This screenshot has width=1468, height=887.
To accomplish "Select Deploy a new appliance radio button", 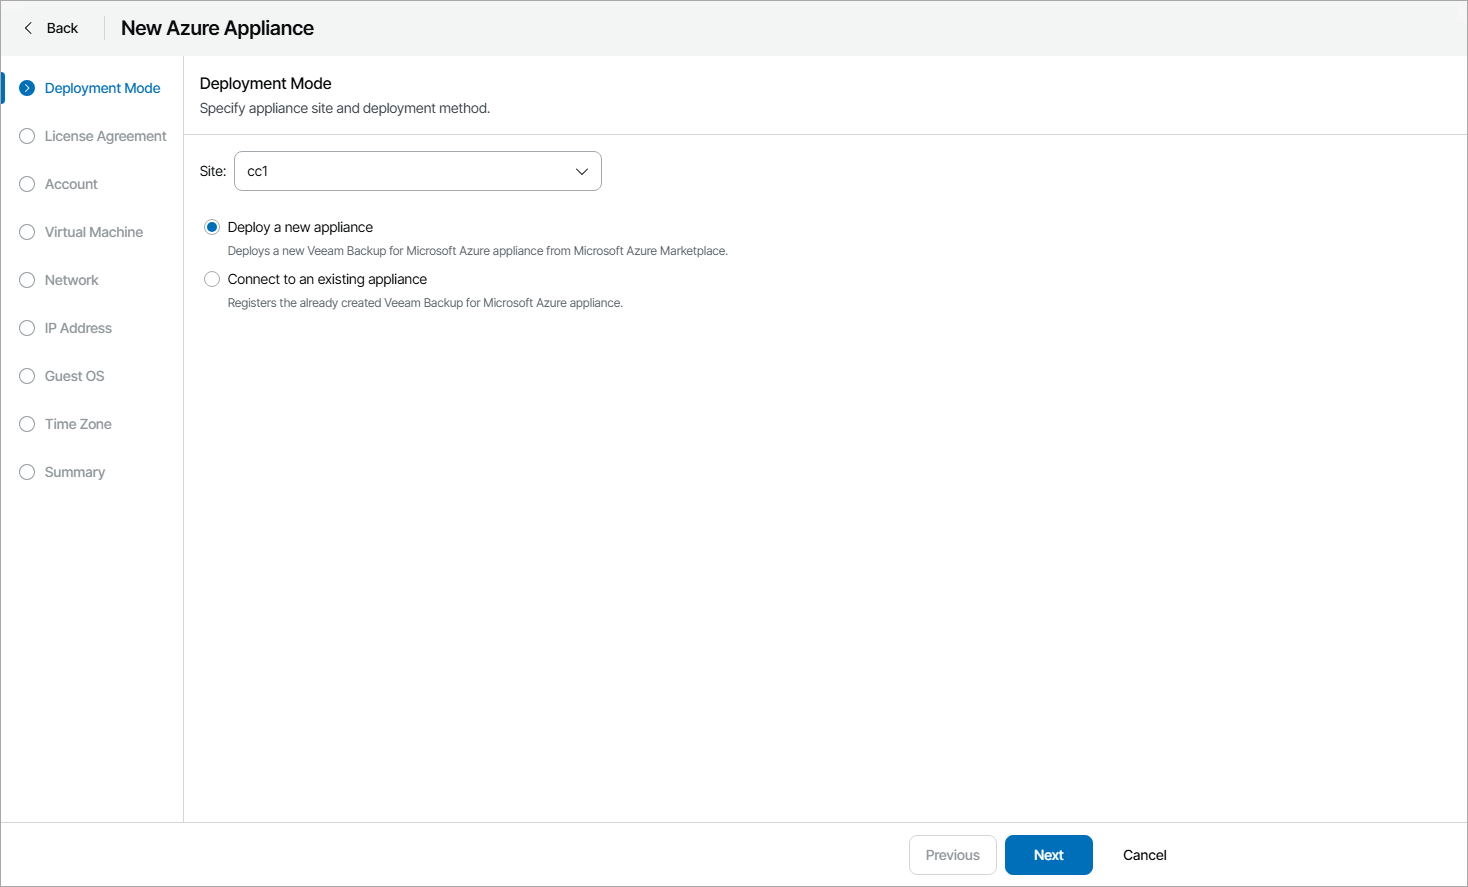I will click(x=212, y=227).
